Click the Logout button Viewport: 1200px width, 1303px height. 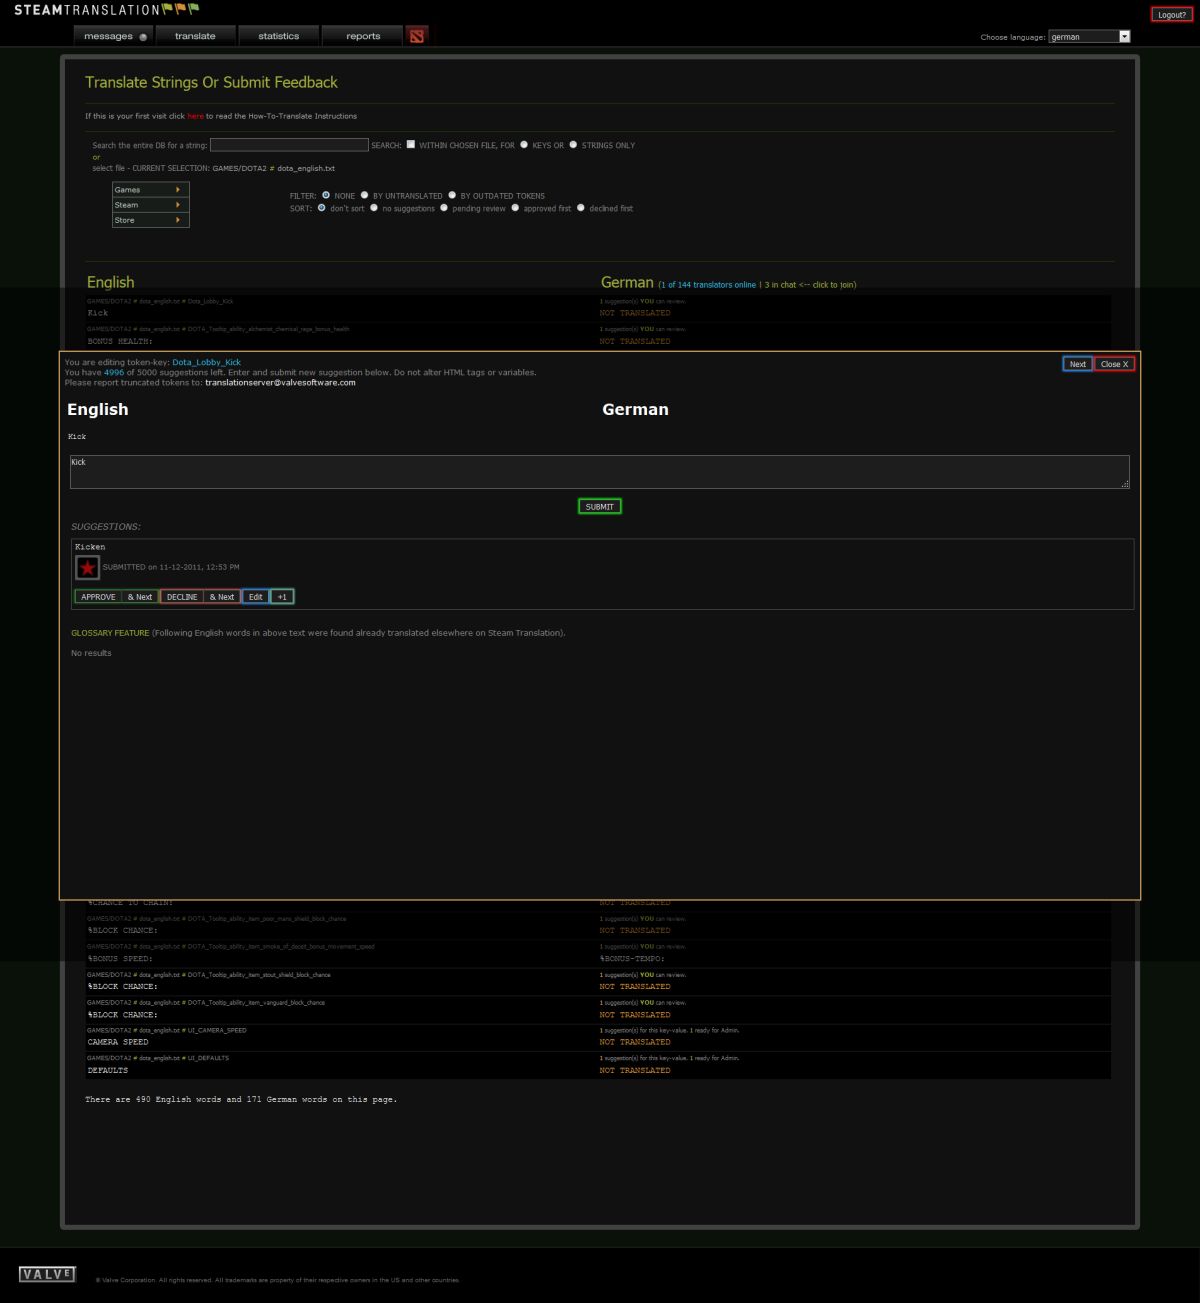click(x=1171, y=15)
